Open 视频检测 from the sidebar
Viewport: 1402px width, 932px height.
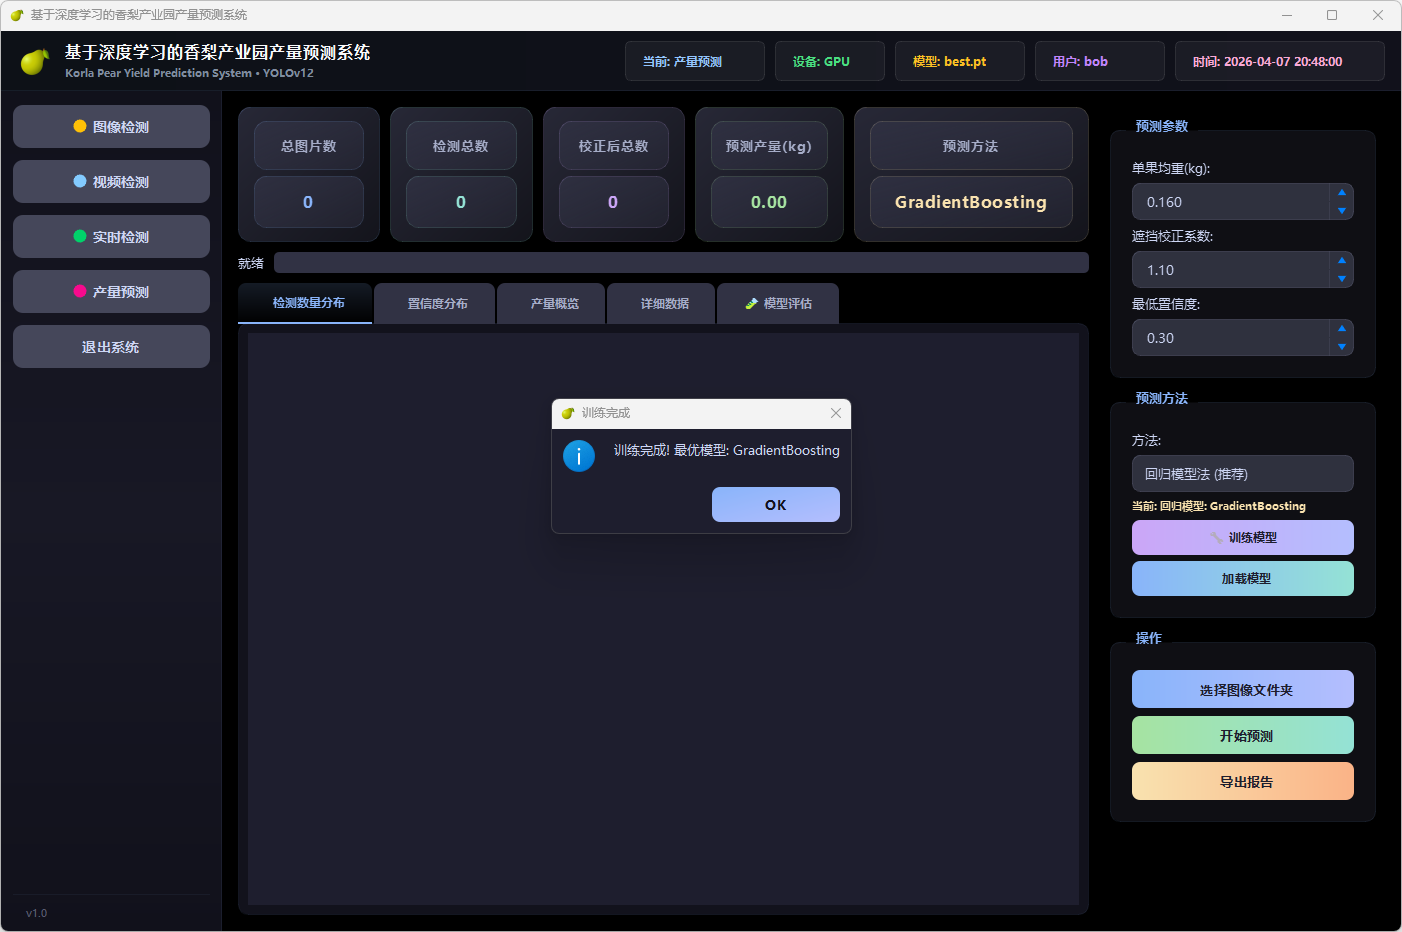pos(111,182)
